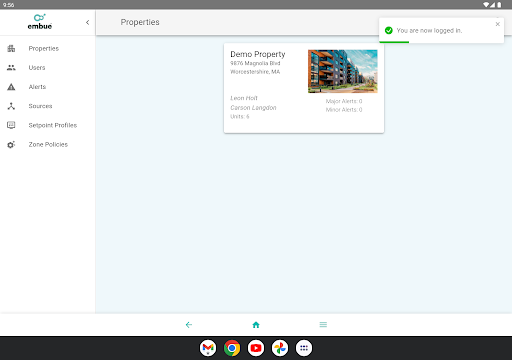512x360 pixels.
Task: Click the green checkmark success icon
Action: pos(389,31)
